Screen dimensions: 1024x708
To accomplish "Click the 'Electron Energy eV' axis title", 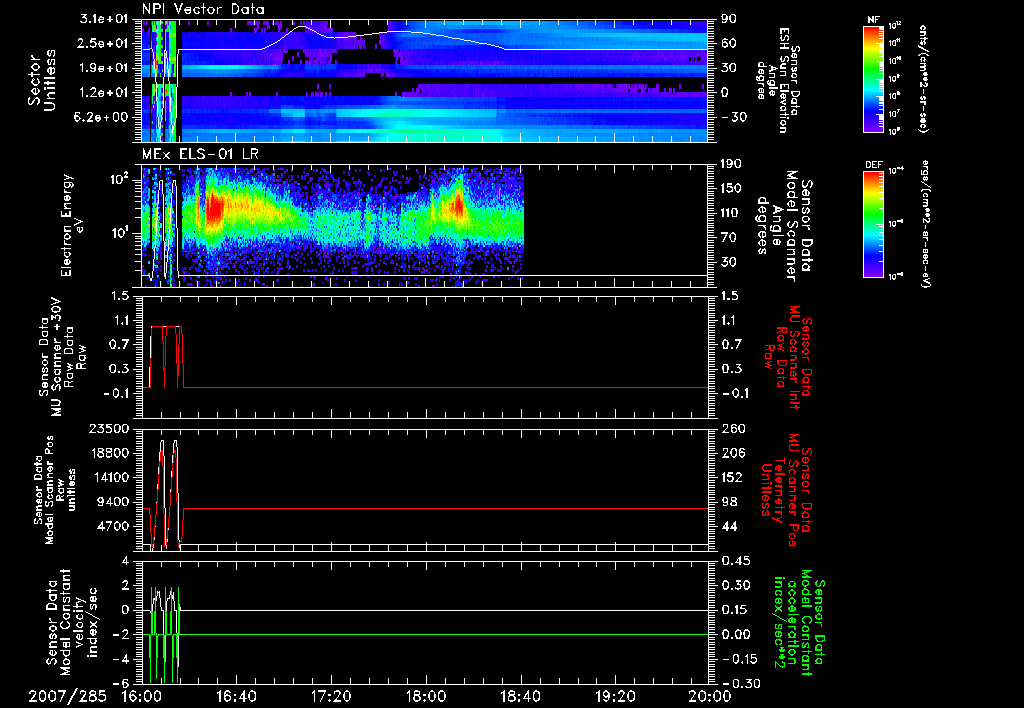I will tap(74, 225).
